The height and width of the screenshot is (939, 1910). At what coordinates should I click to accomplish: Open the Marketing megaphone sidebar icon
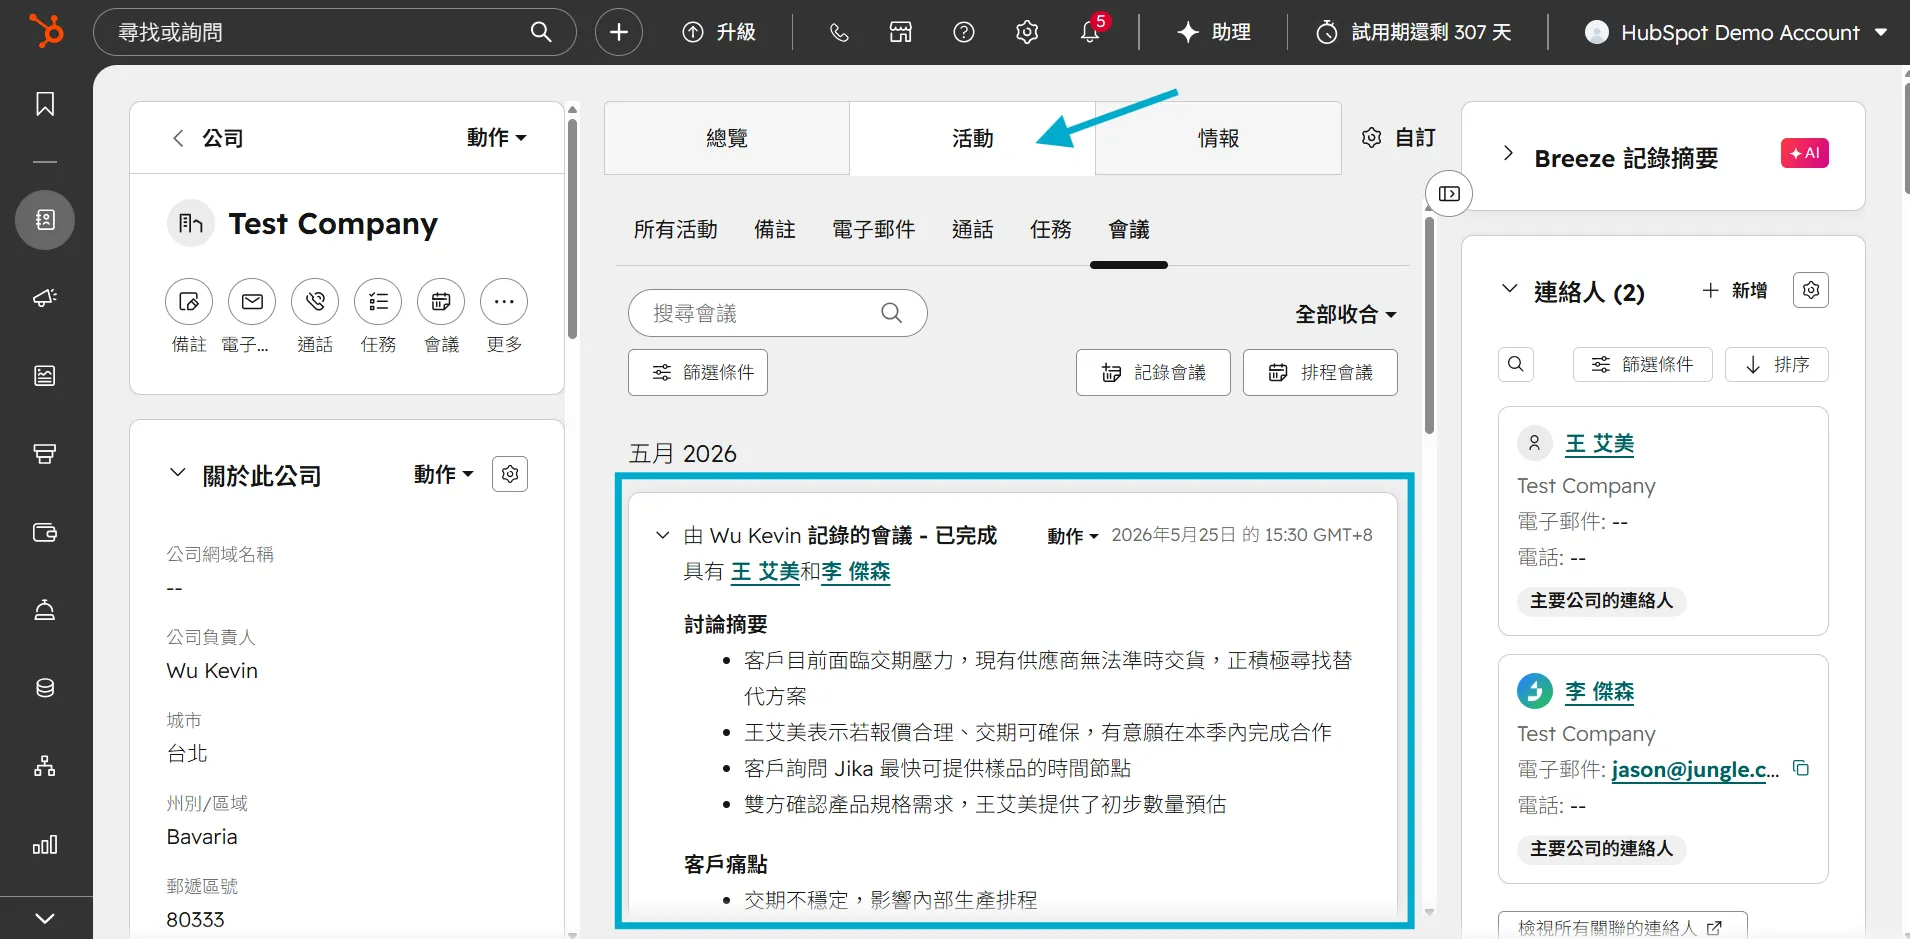point(45,298)
